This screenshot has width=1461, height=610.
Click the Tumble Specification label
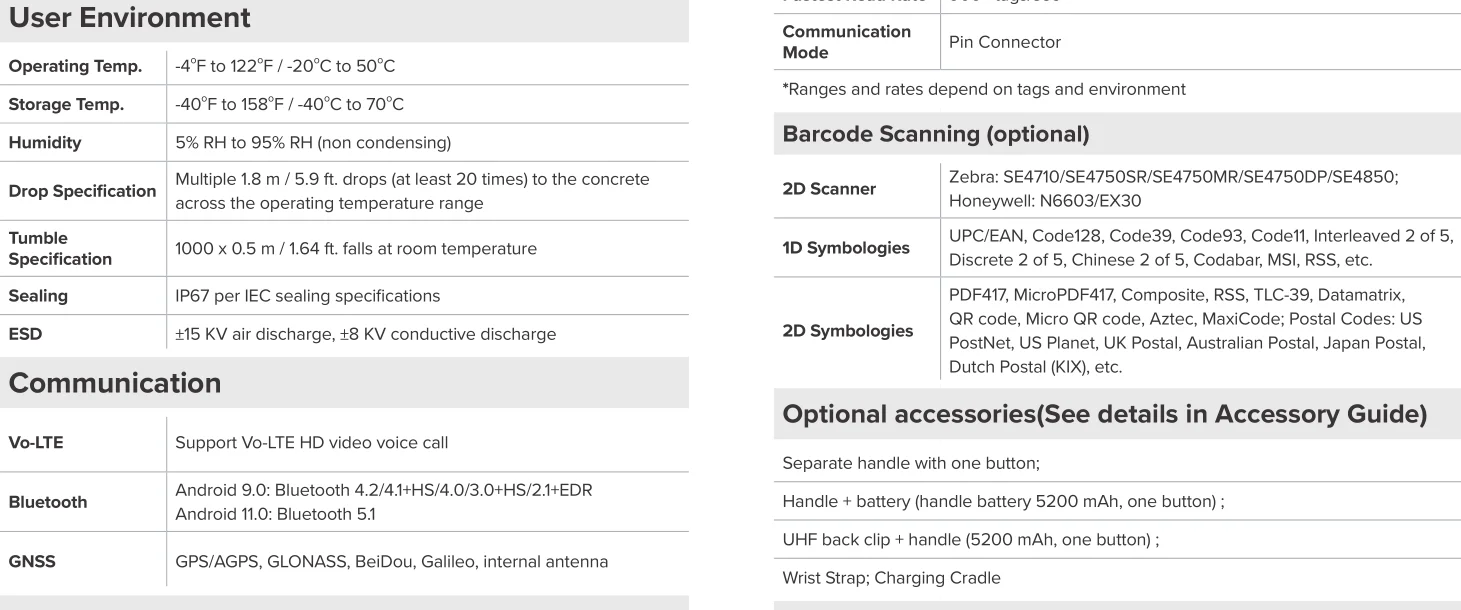61,249
